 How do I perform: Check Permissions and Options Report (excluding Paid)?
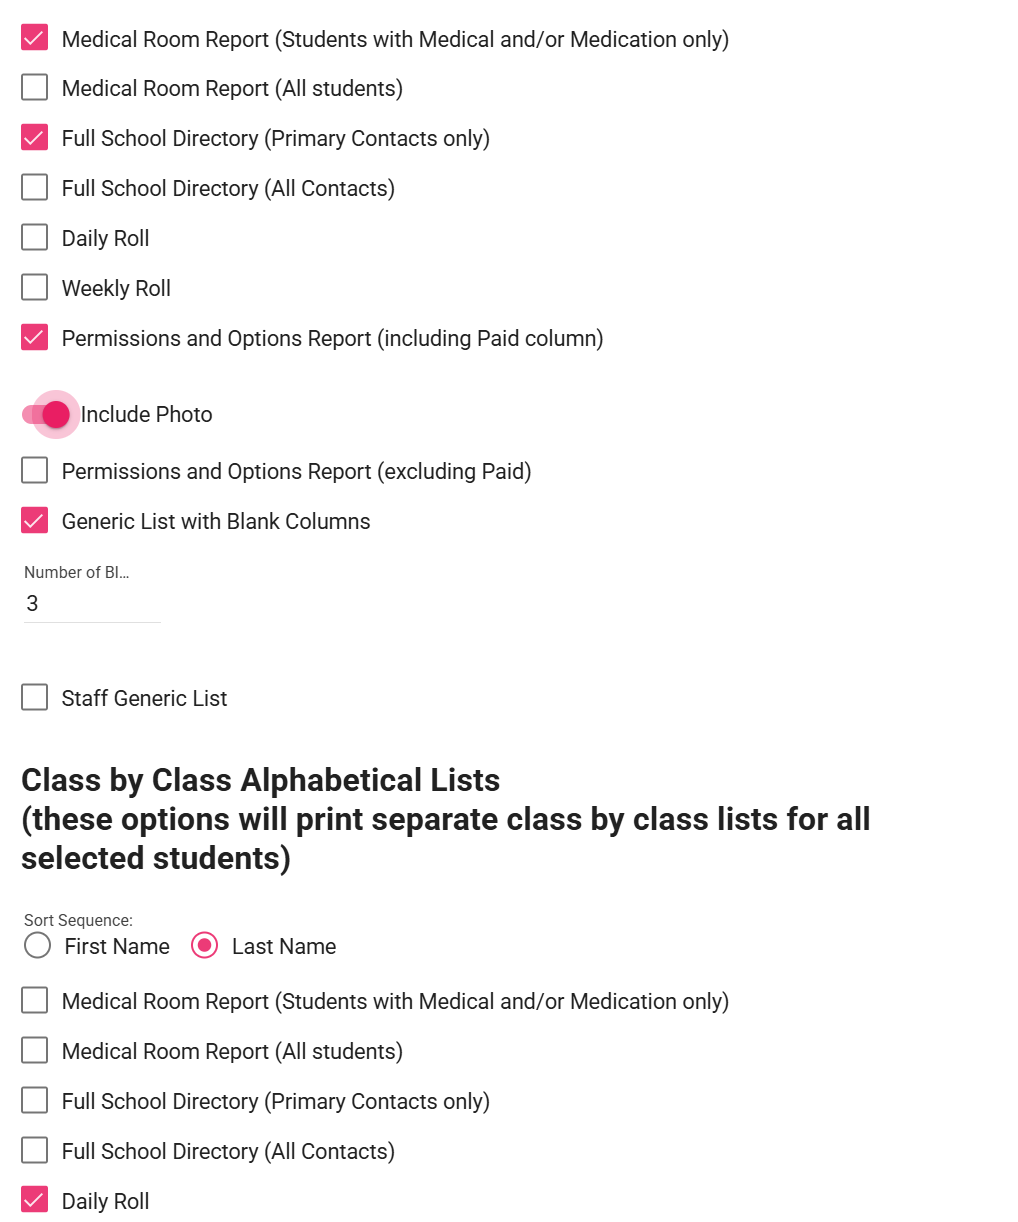pyautogui.click(x=35, y=471)
